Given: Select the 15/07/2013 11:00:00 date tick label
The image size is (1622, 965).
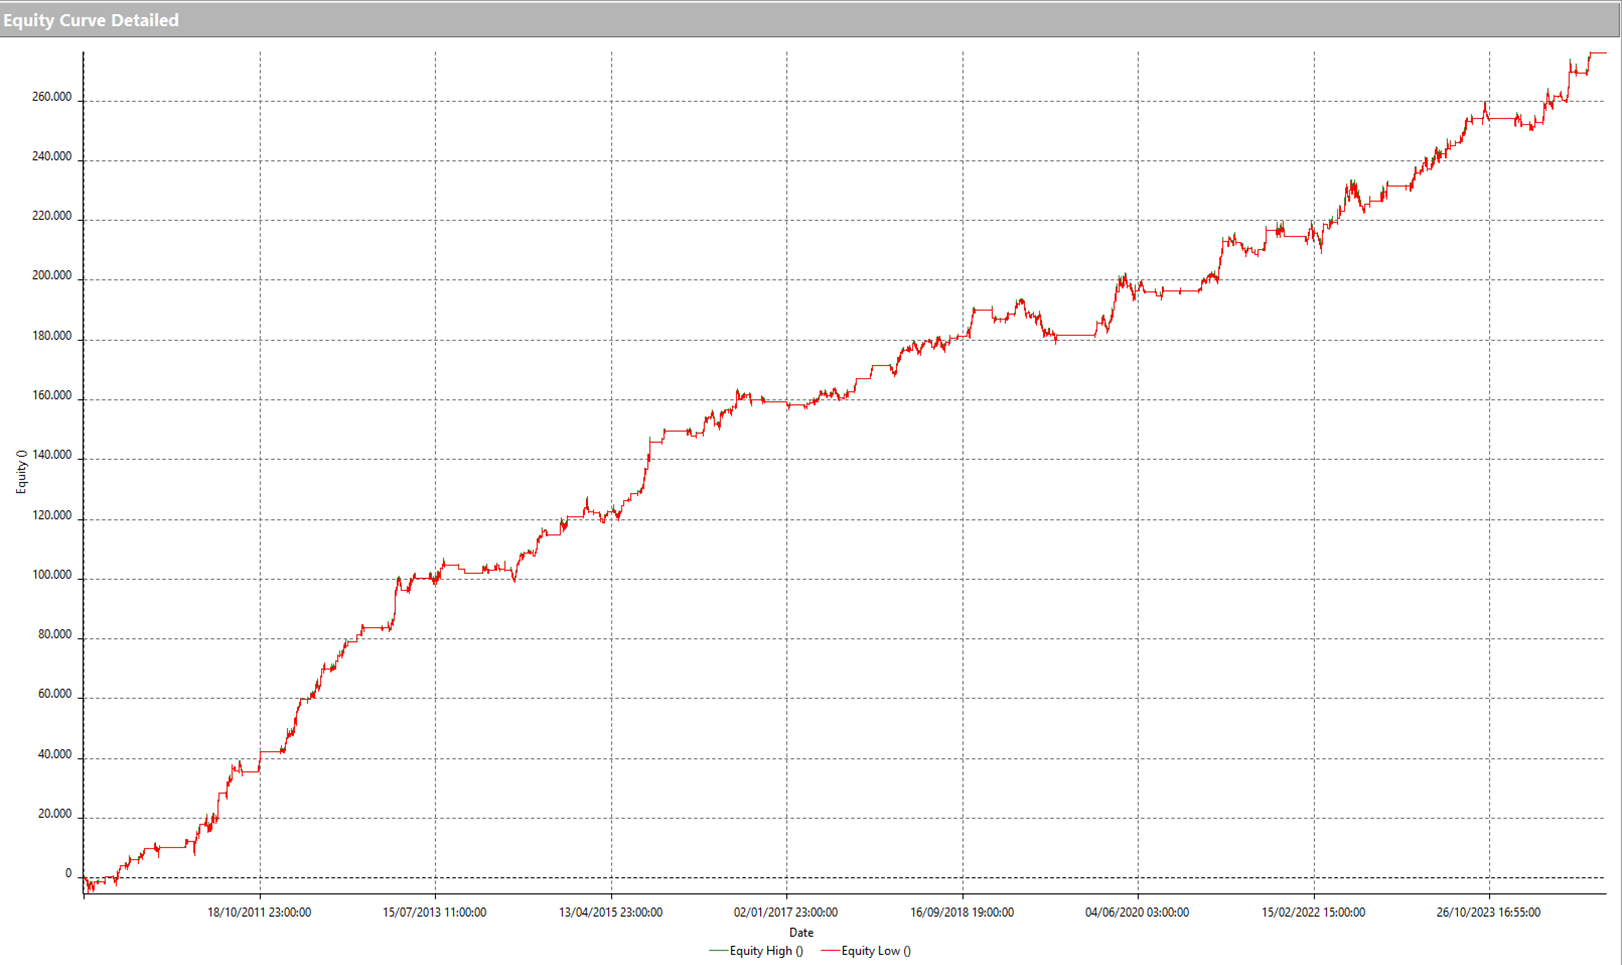Looking at the screenshot, I should tap(436, 912).
